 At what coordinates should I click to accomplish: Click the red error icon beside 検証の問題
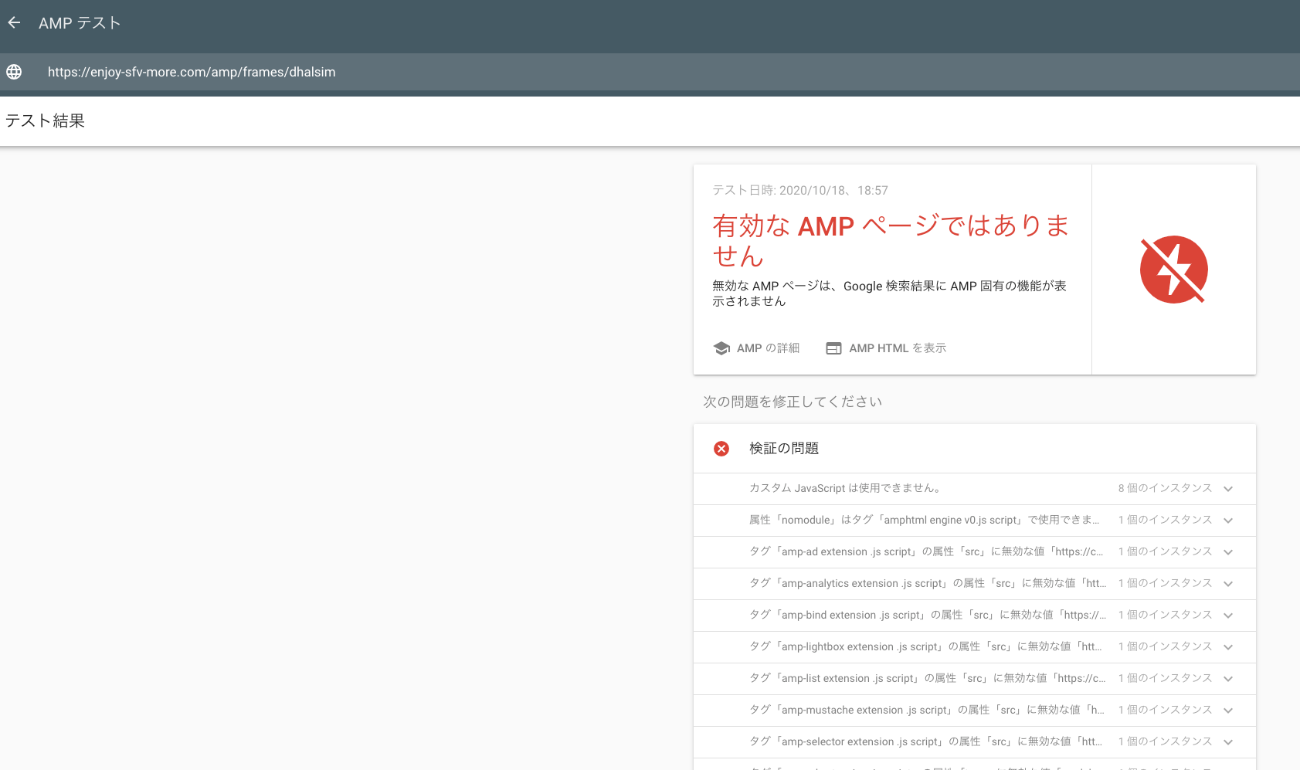[721, 448]
